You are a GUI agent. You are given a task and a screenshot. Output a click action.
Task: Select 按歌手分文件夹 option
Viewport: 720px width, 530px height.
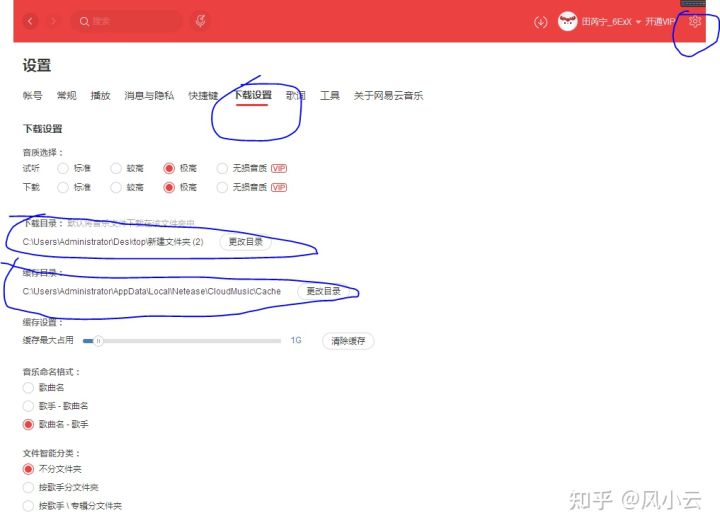(x=28, y=487)
